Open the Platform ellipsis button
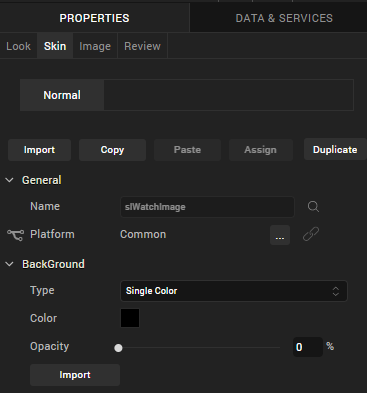Screen dimensions: 367x393 coord(280,235)
